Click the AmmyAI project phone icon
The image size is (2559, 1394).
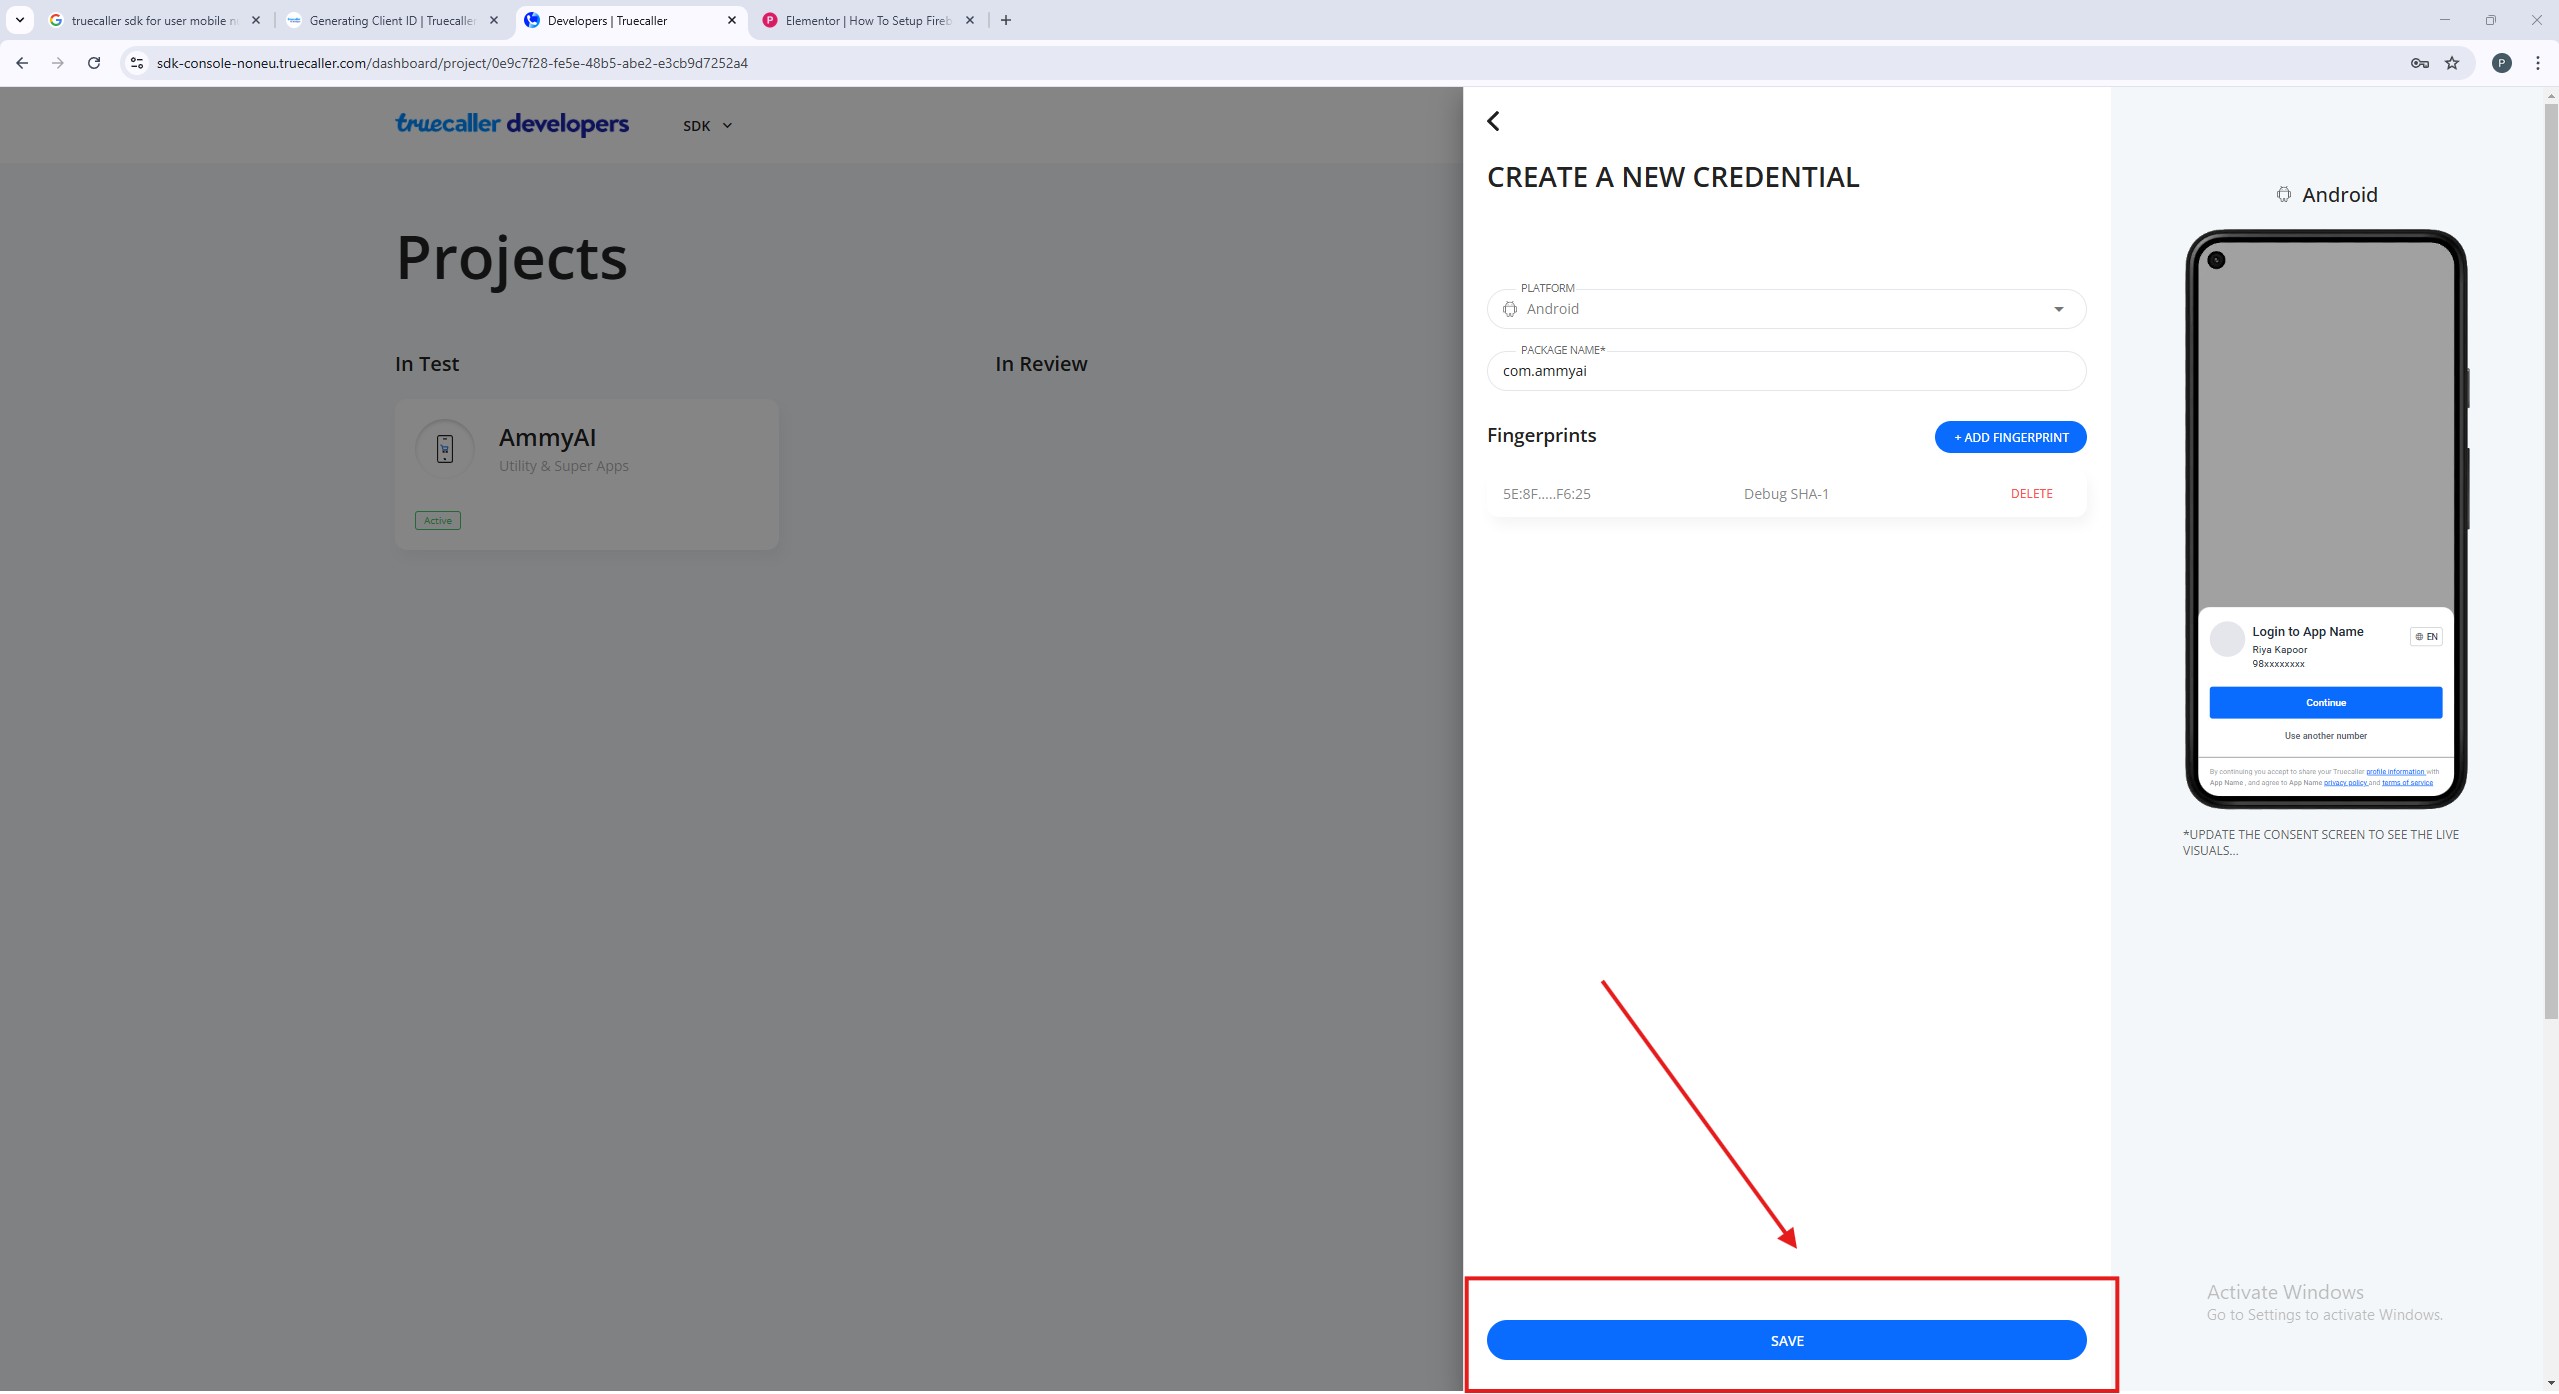[445, 448]
